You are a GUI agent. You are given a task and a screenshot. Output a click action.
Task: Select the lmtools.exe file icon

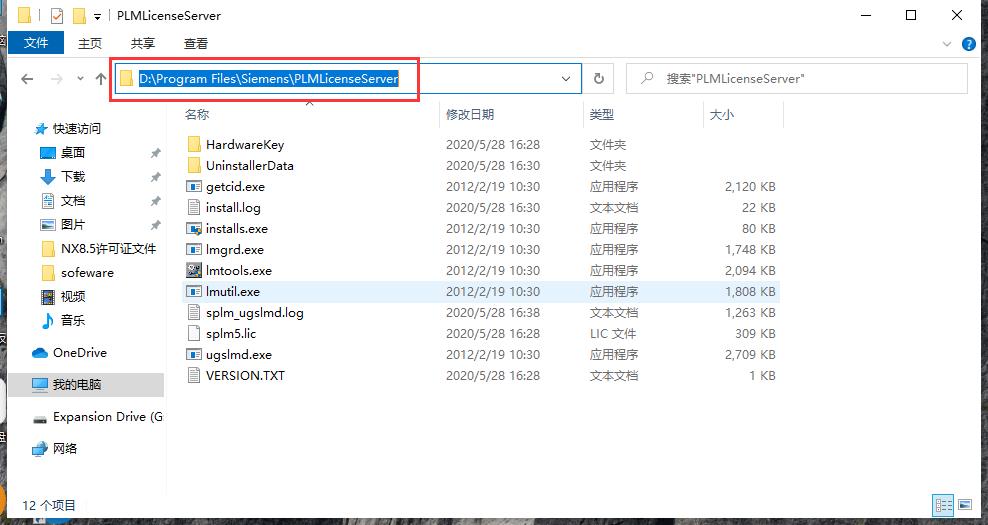point(194,270)
